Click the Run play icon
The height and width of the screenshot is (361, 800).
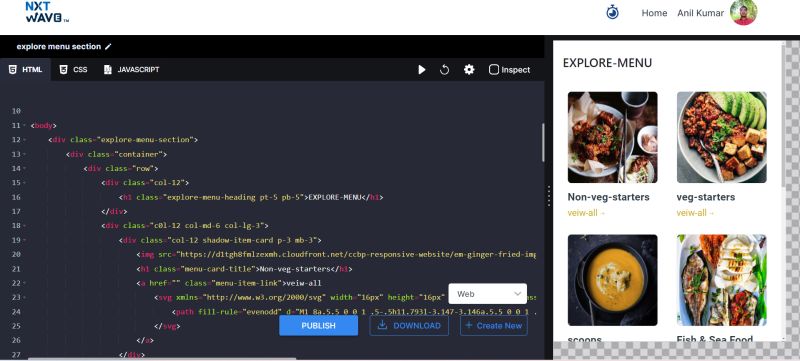pyautogui.click(x=421, y=70)
